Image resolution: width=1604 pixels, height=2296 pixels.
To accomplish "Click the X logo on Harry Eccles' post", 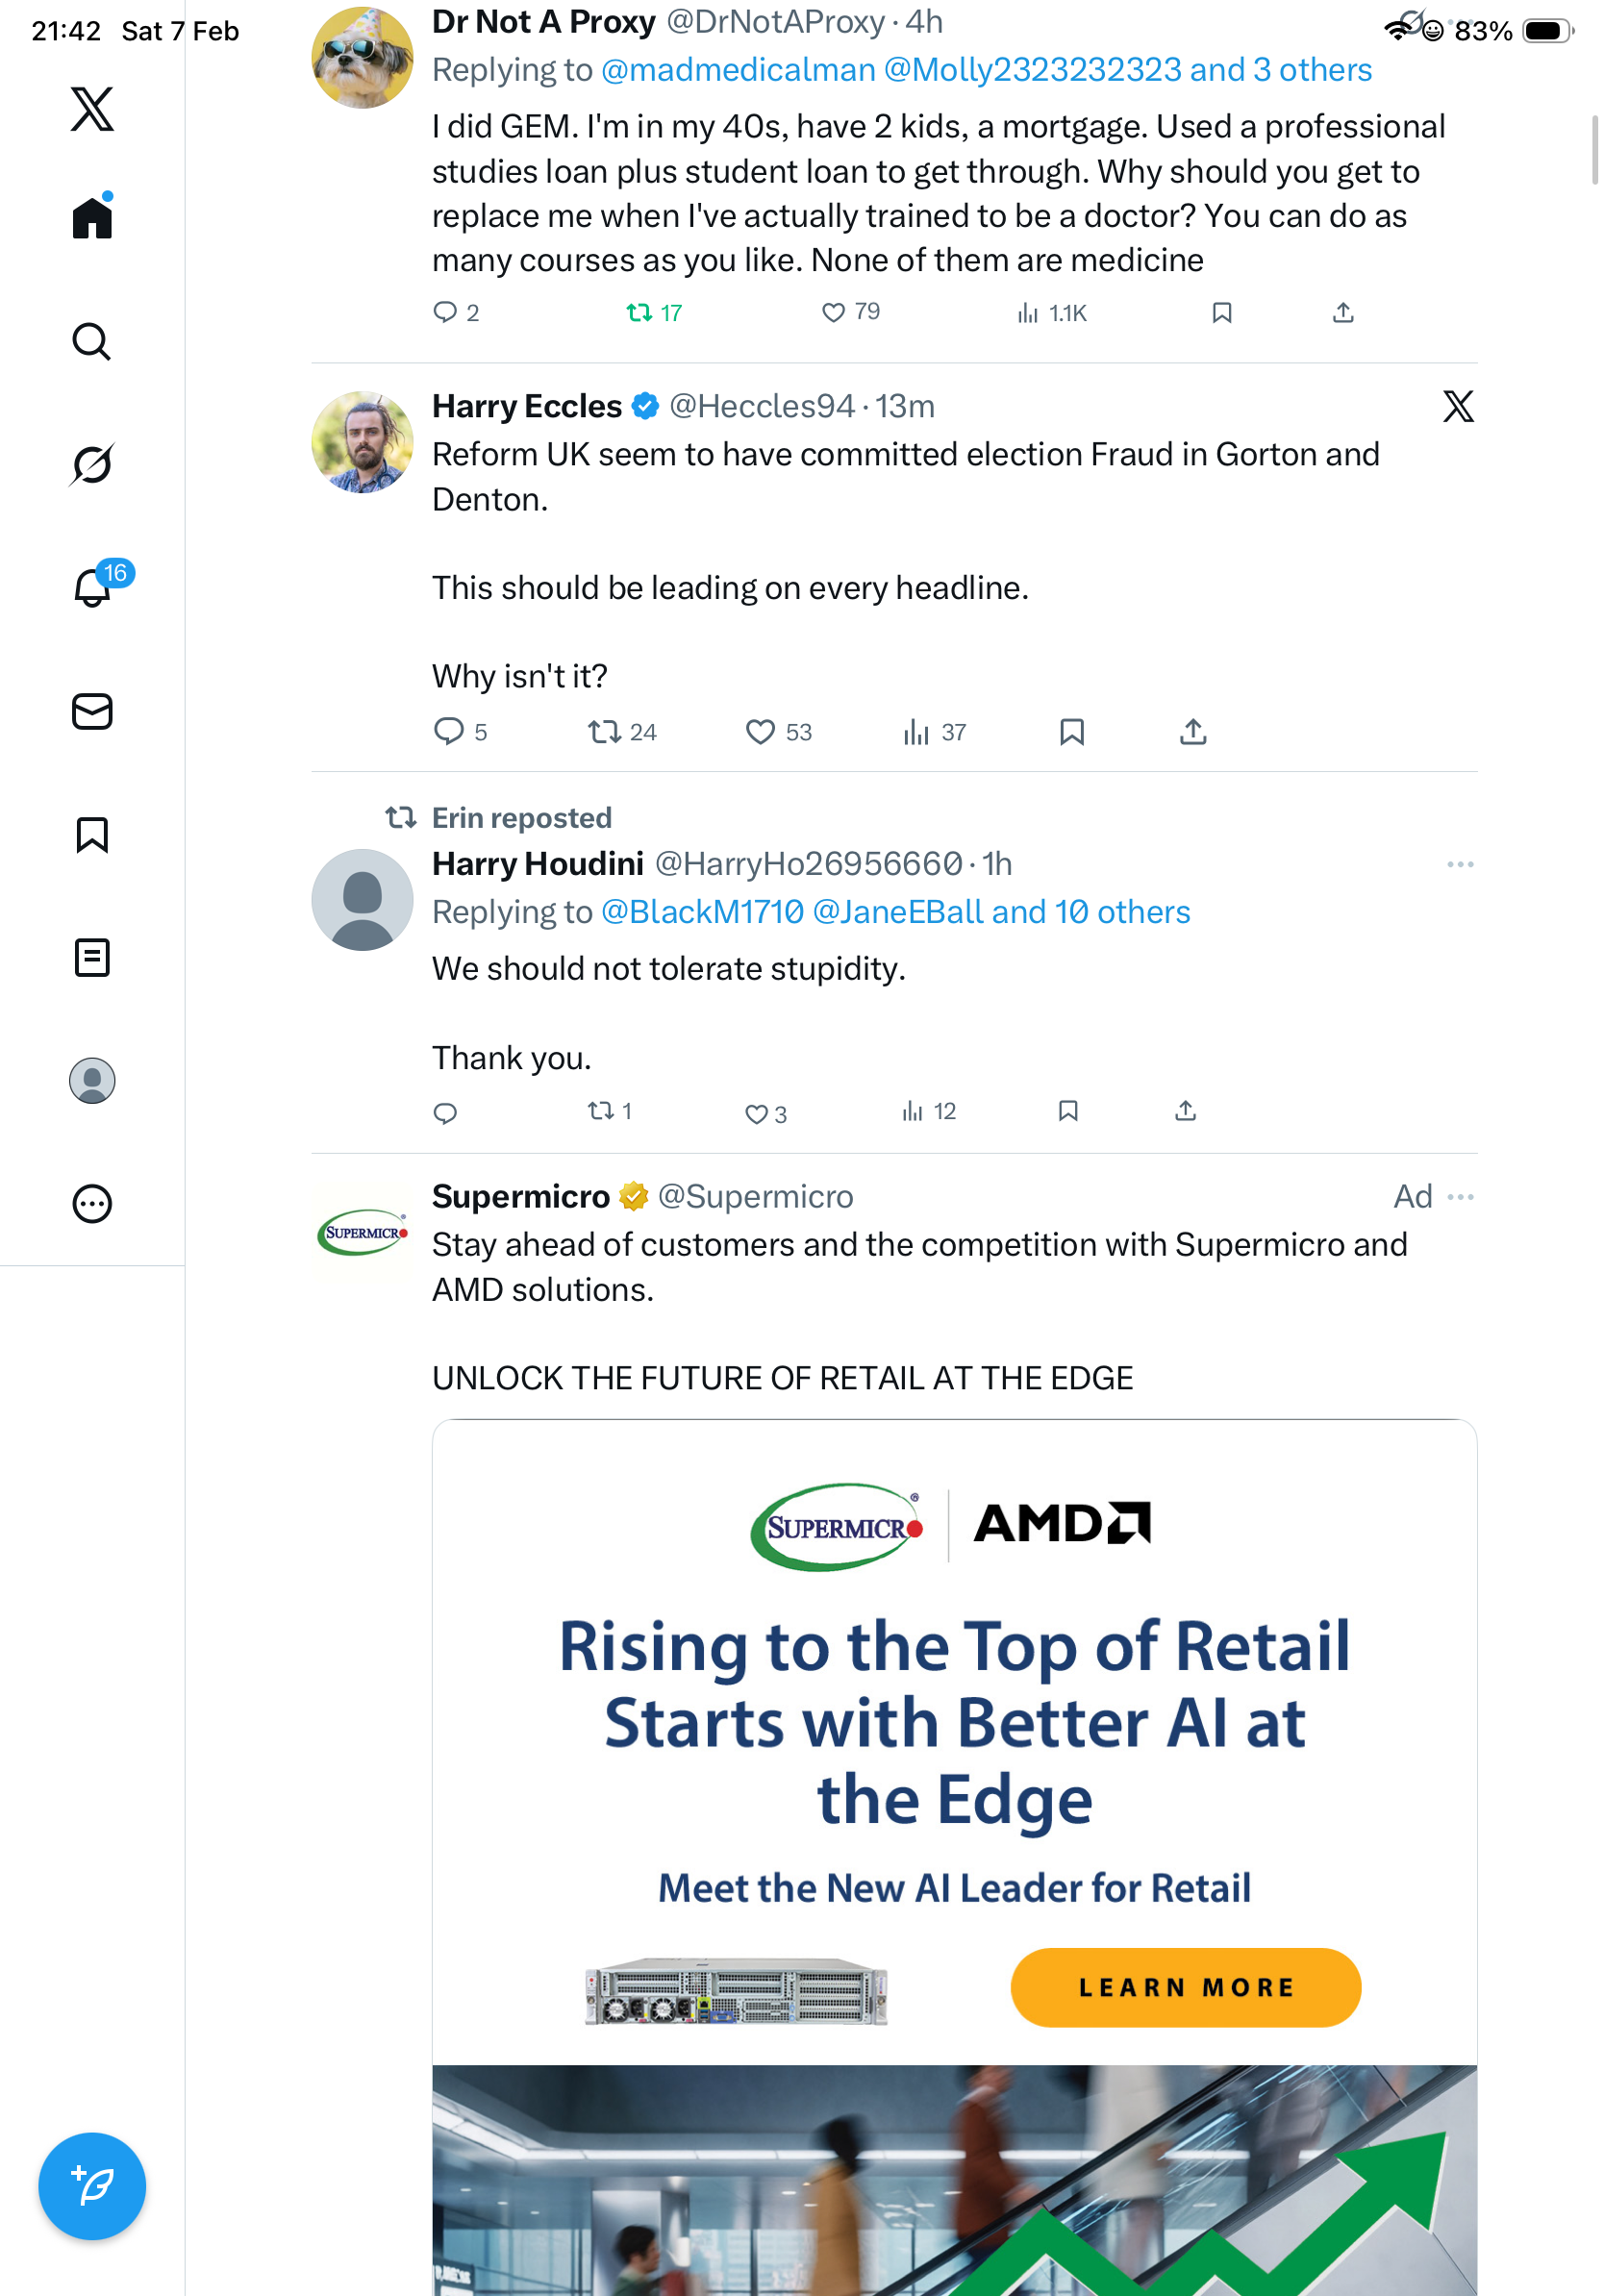I will tap(1458, 406).
